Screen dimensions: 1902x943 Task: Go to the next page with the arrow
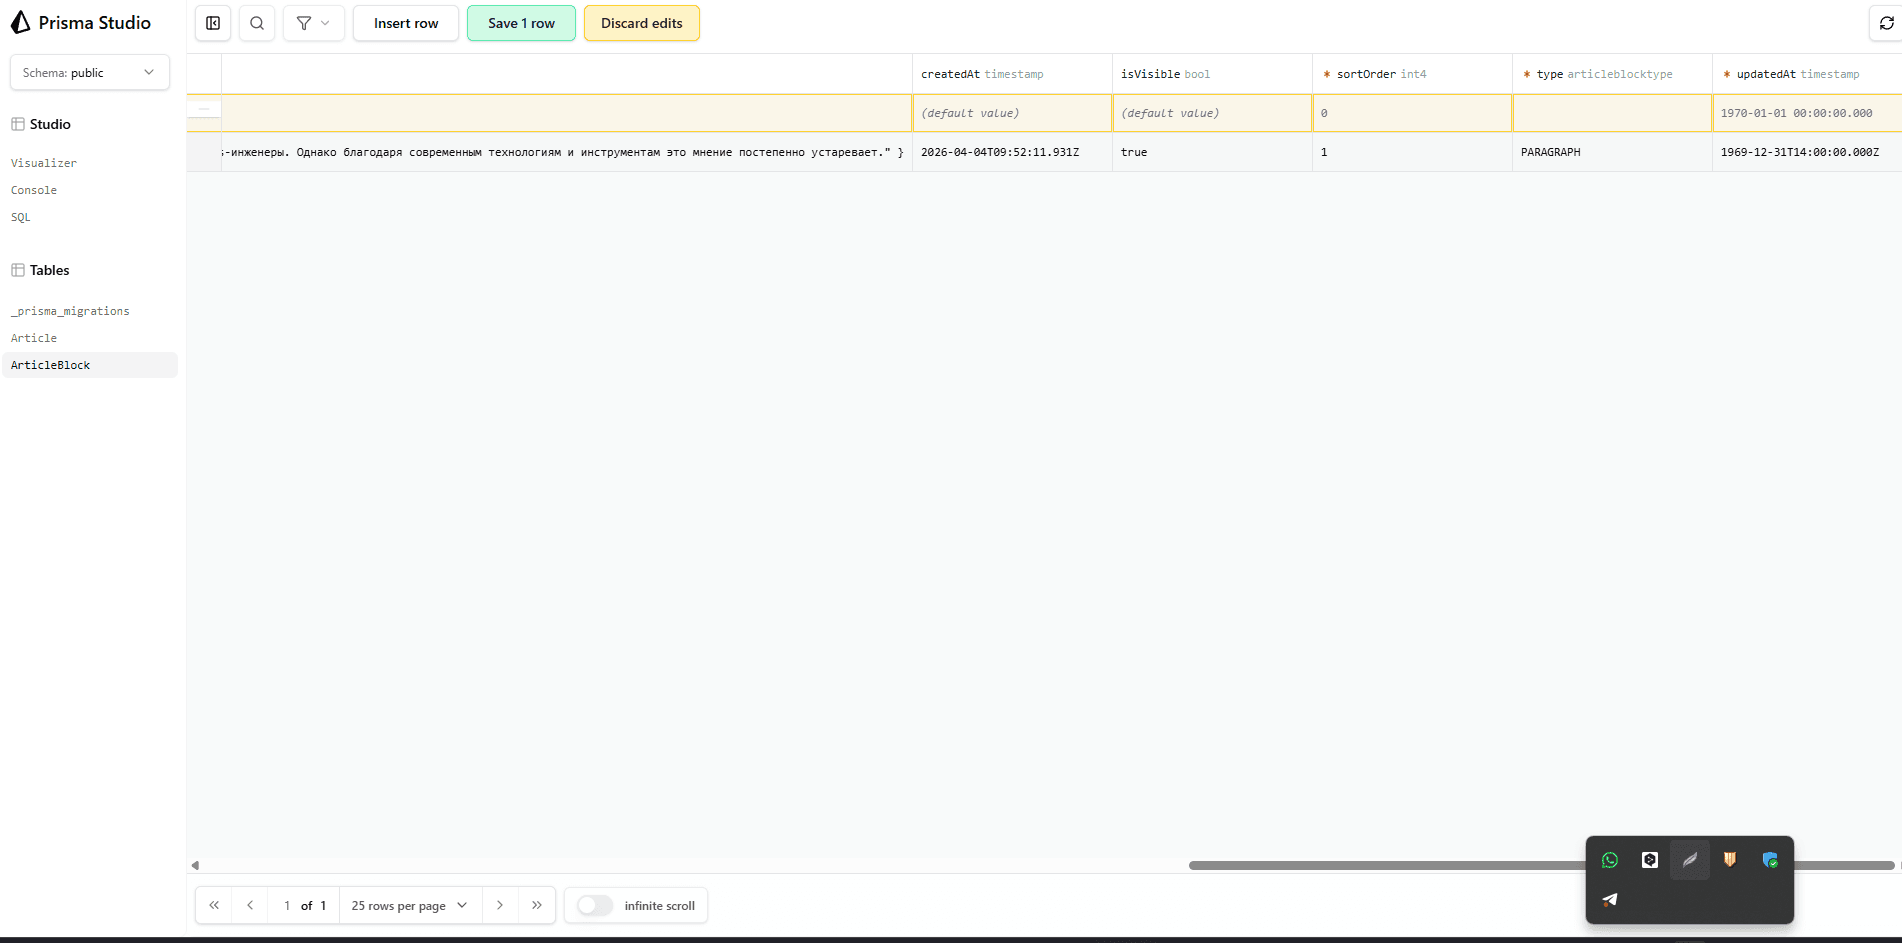[499, 905]
